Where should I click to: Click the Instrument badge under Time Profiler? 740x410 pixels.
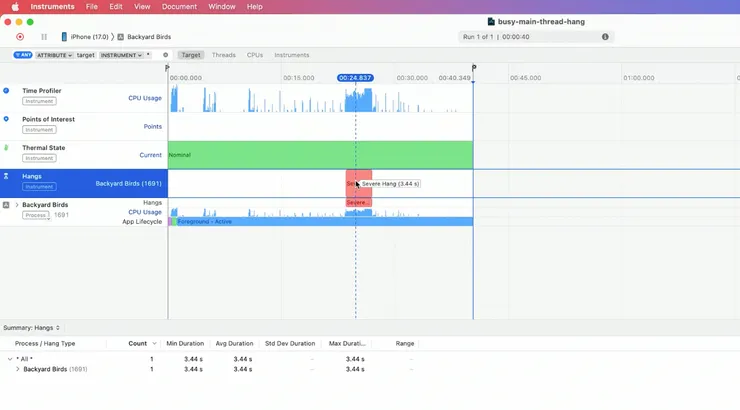[x=39, y=101]
